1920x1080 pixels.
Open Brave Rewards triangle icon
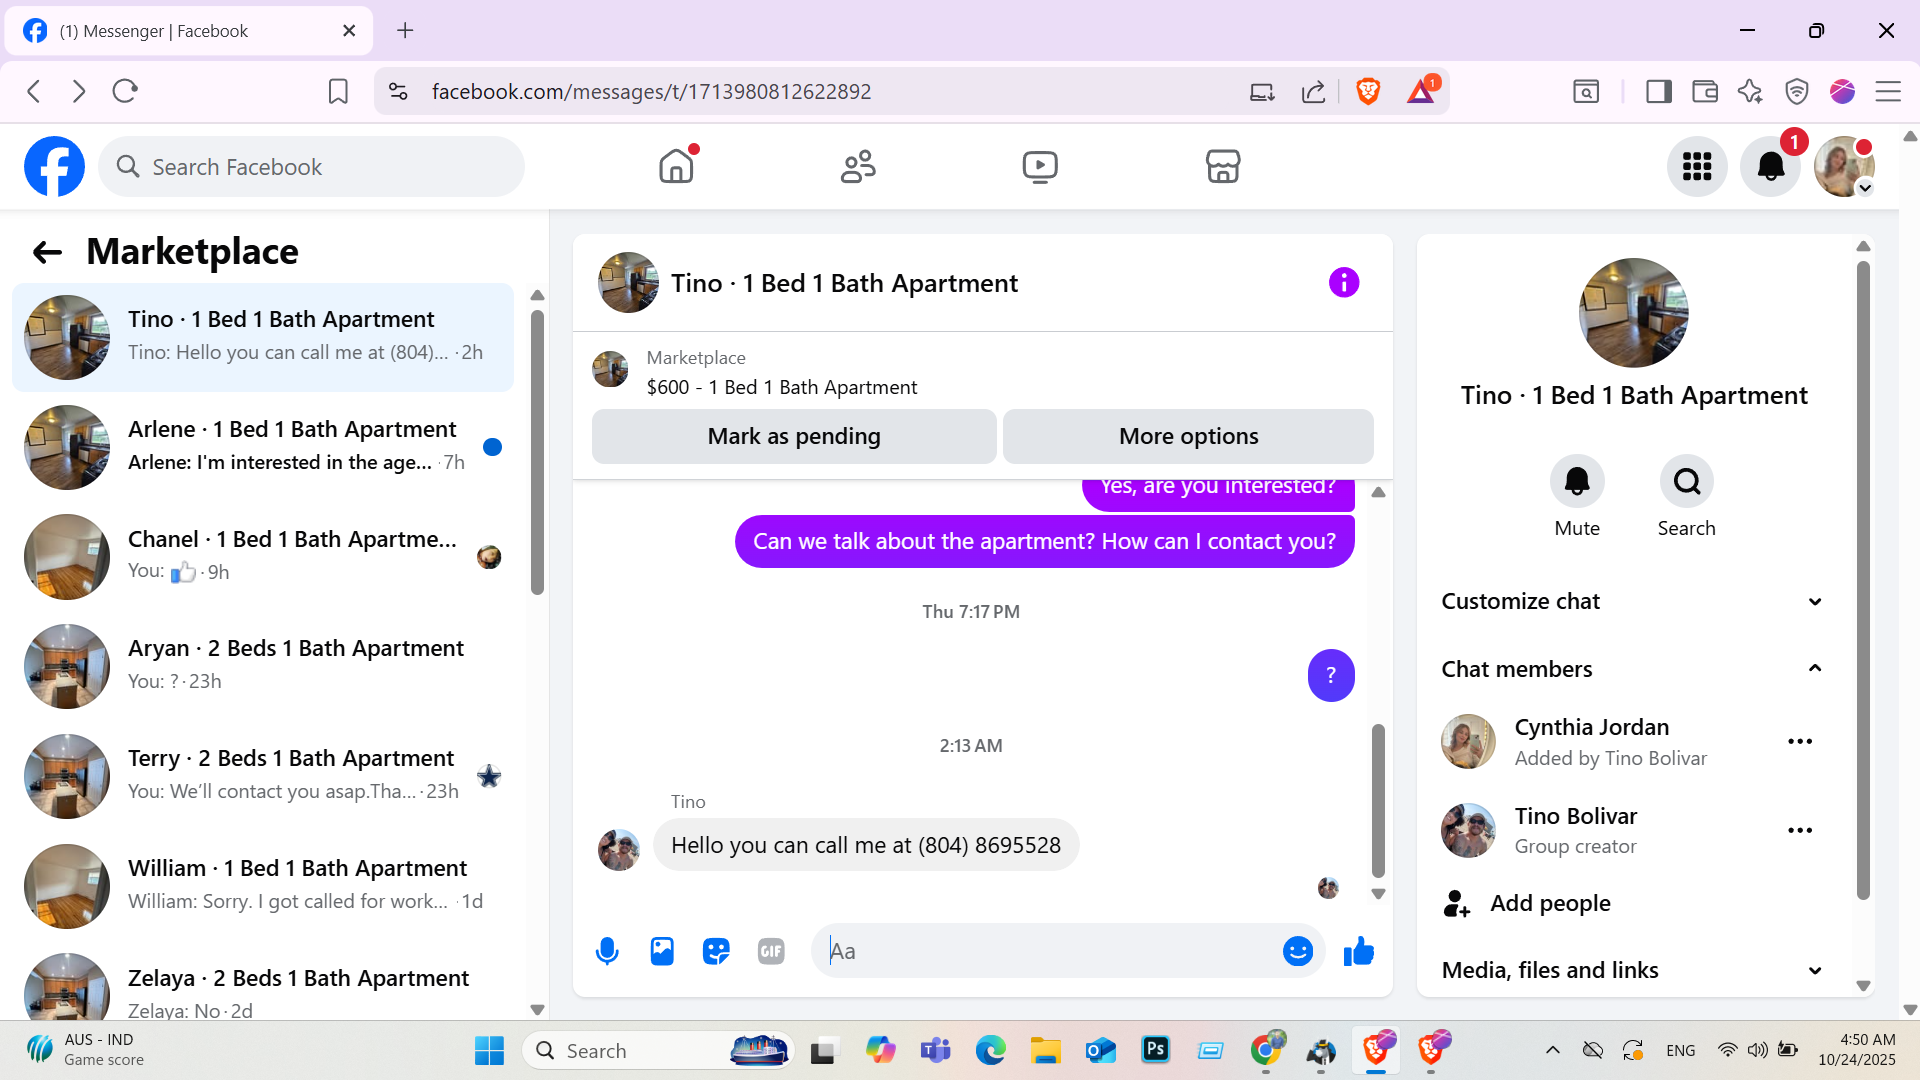pos(1422,90)
